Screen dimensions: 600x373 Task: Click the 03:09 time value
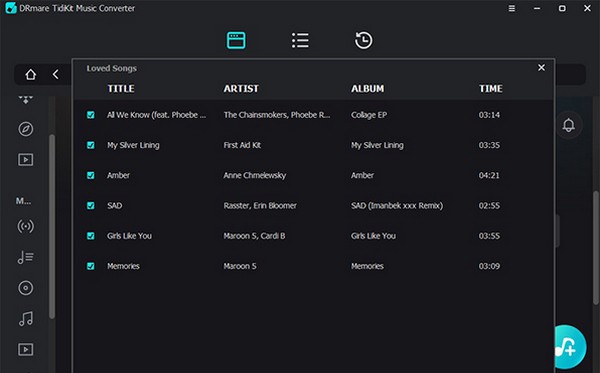click(x=489, y=266)
